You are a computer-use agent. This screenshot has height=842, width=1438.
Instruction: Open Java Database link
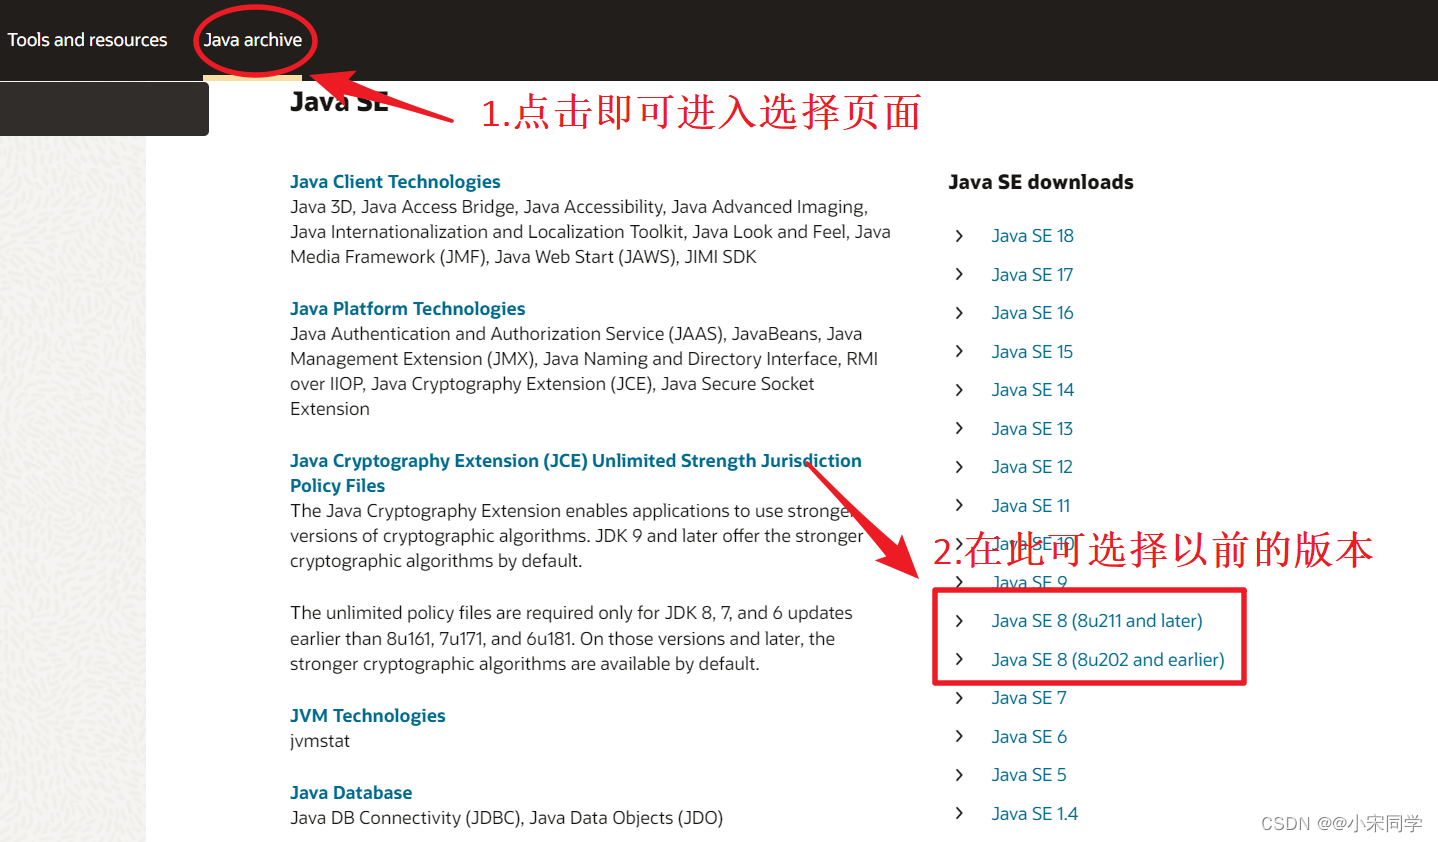click(351, 793)
